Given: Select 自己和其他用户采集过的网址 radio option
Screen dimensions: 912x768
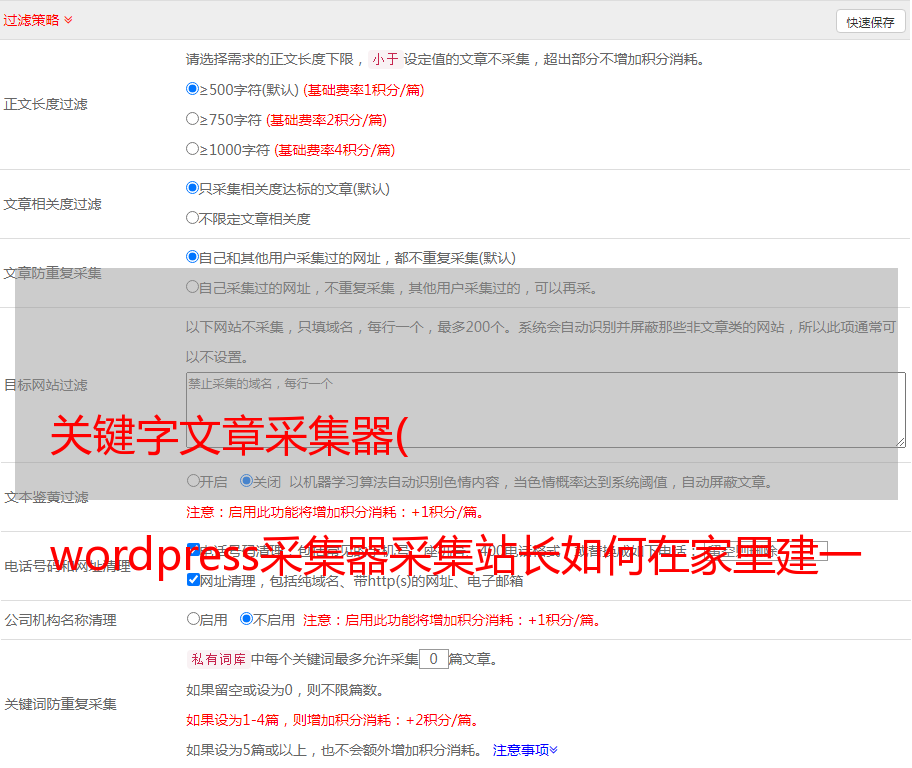Looking at the screenshot, I should 193,257.
